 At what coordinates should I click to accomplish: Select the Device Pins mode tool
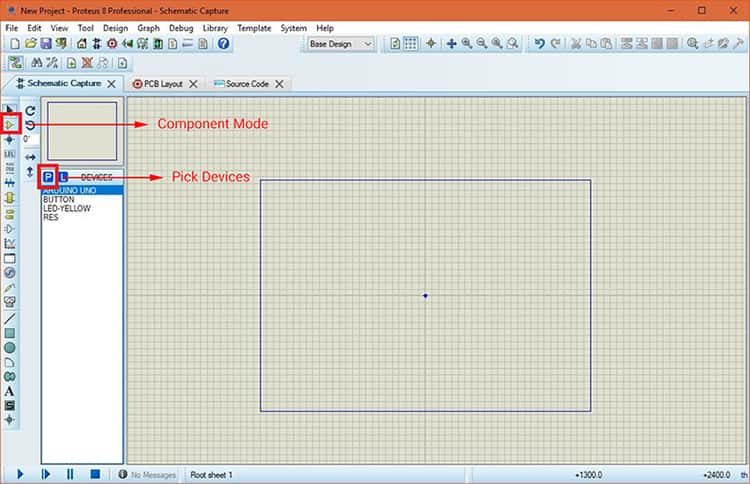point(9,229)
